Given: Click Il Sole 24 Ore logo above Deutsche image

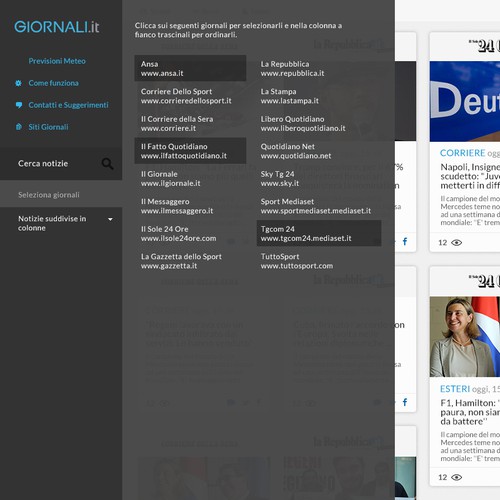Looking at the screenshot, I should coord(485,46).
